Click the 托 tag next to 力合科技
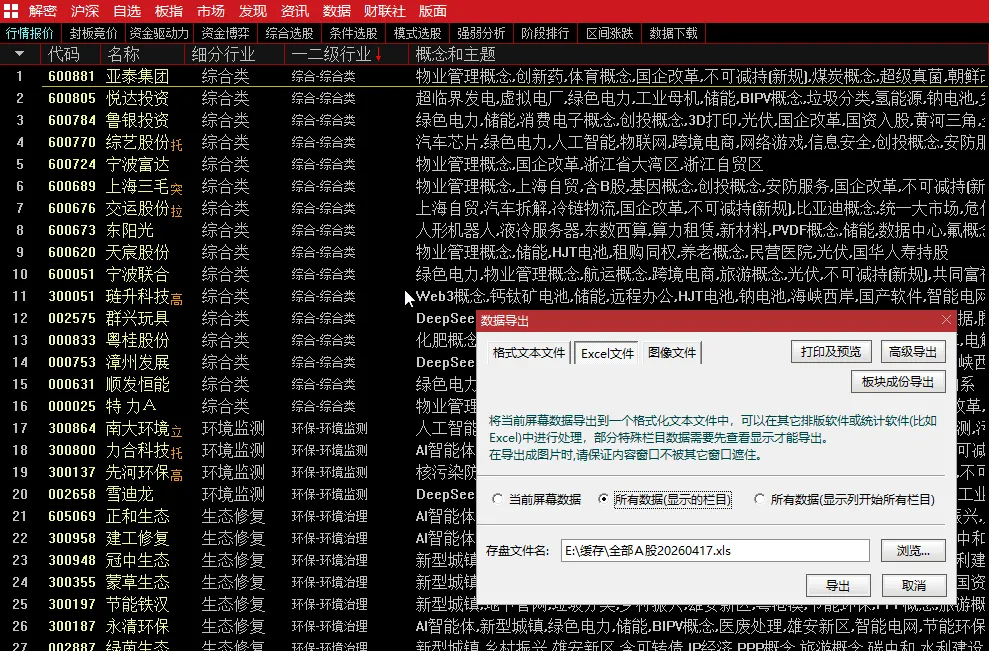This screenshot has width=989, height=651. click(x=177, y=454)
